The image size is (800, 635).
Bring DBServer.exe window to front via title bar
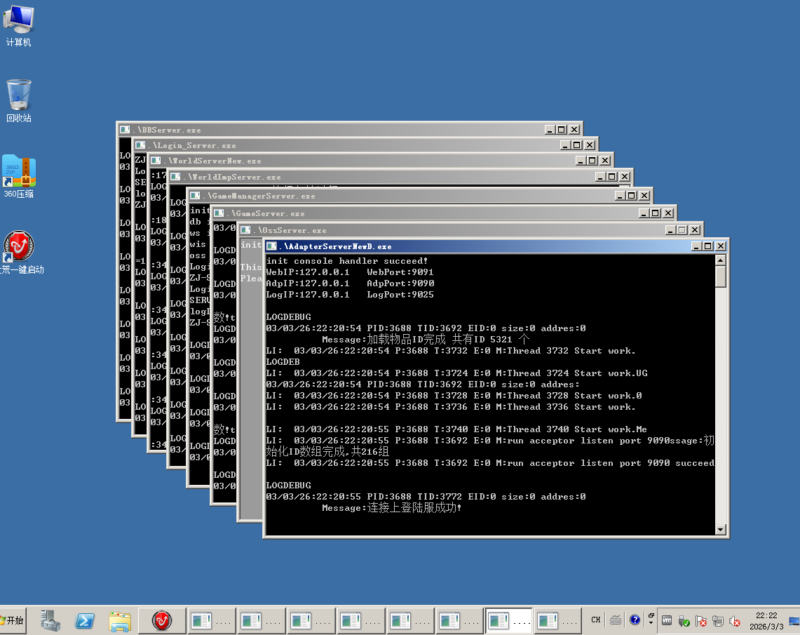(x=330, y=130)
